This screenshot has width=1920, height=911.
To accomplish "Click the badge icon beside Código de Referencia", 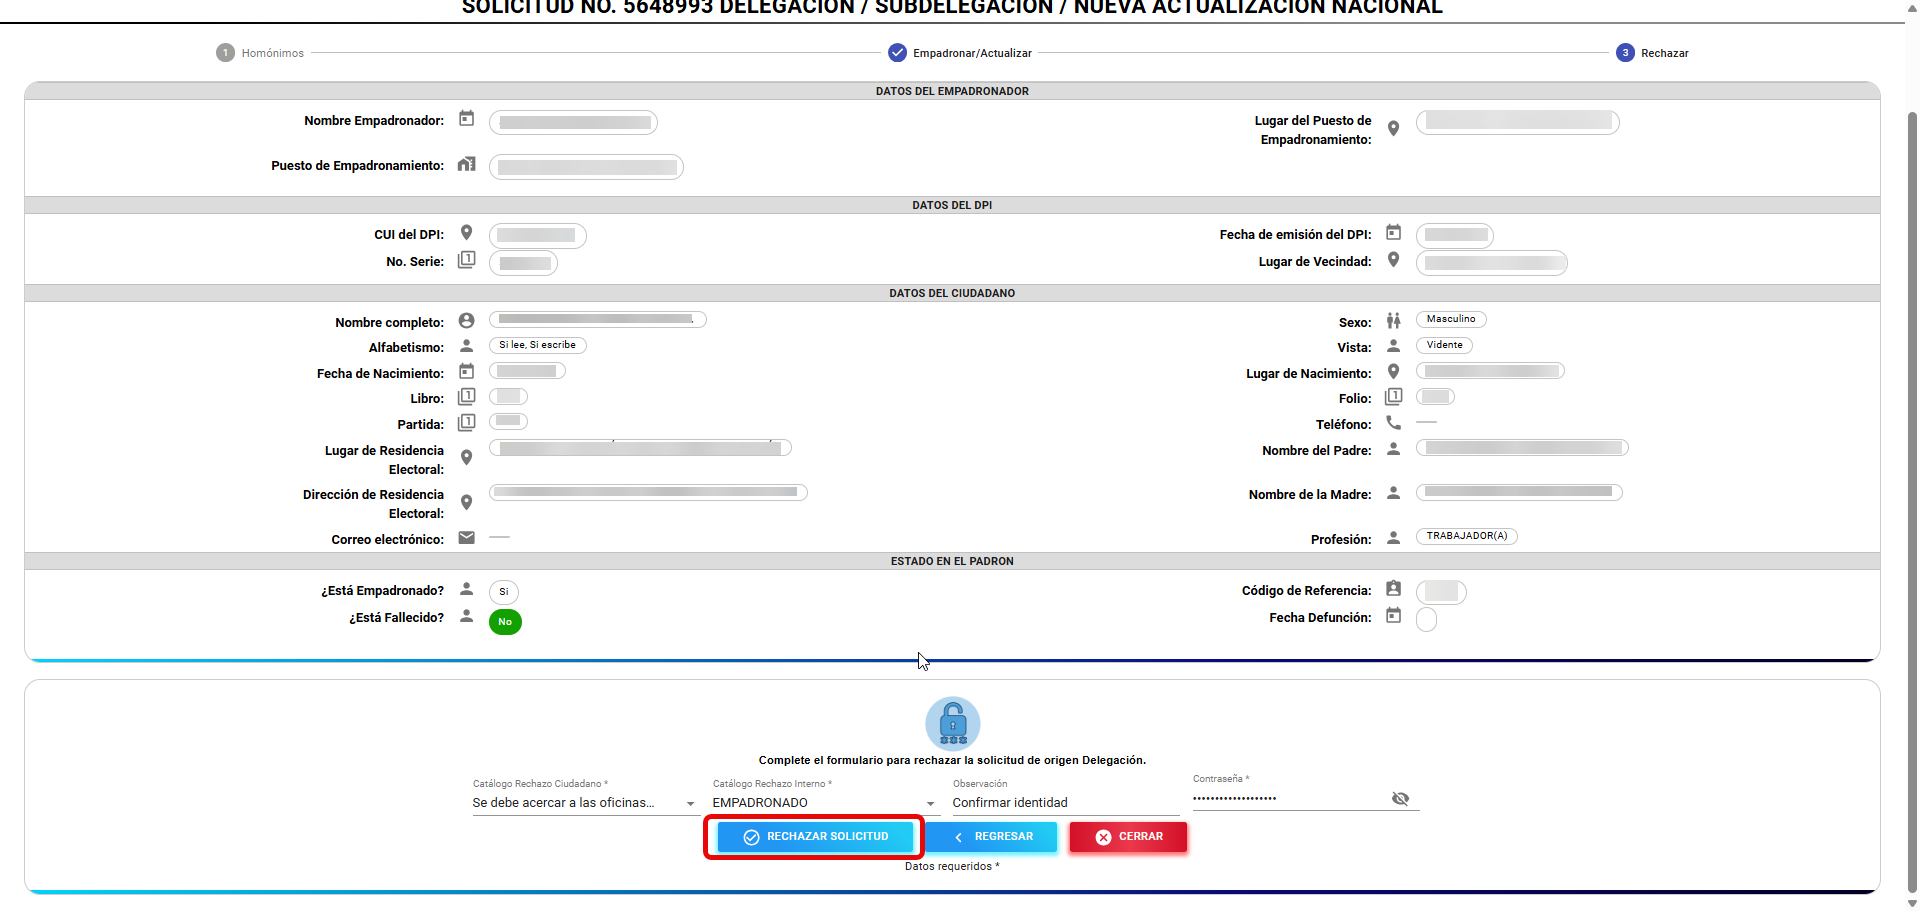I will (x=1393, y=589).
